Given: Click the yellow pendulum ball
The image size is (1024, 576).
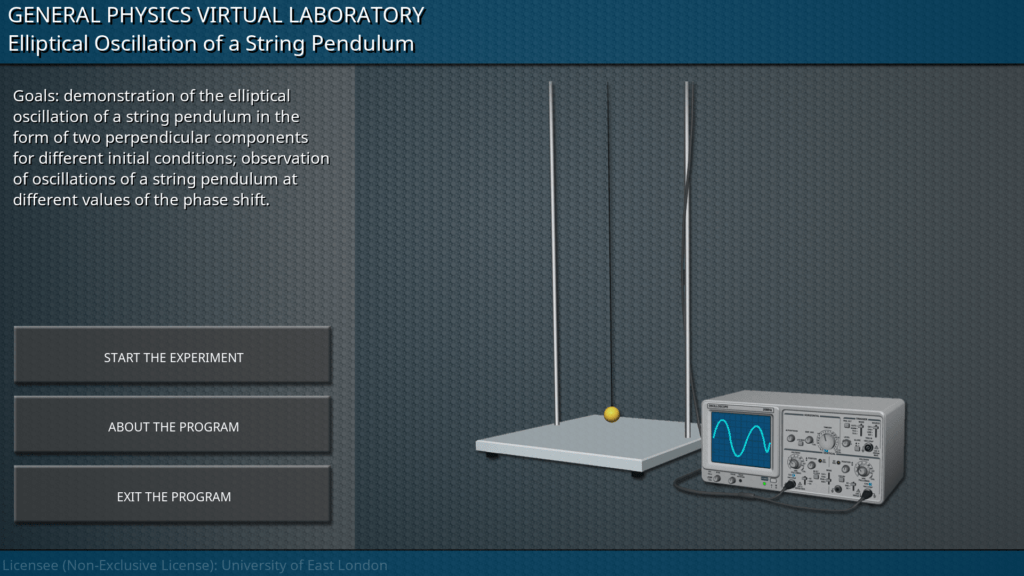Looking at the screenshot, I should click(612, 413).
